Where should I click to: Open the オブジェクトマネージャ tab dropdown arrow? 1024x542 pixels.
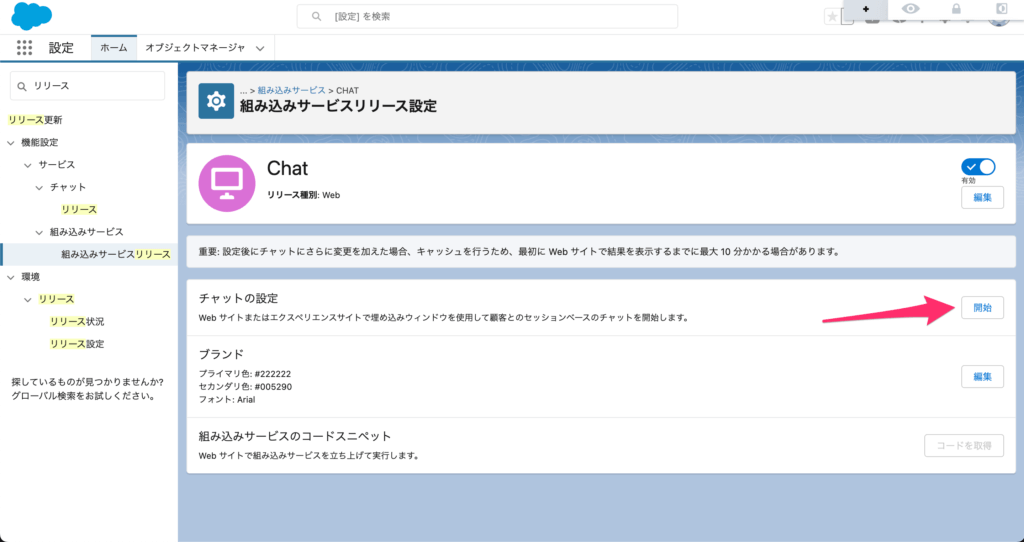(x=260, y=48)
